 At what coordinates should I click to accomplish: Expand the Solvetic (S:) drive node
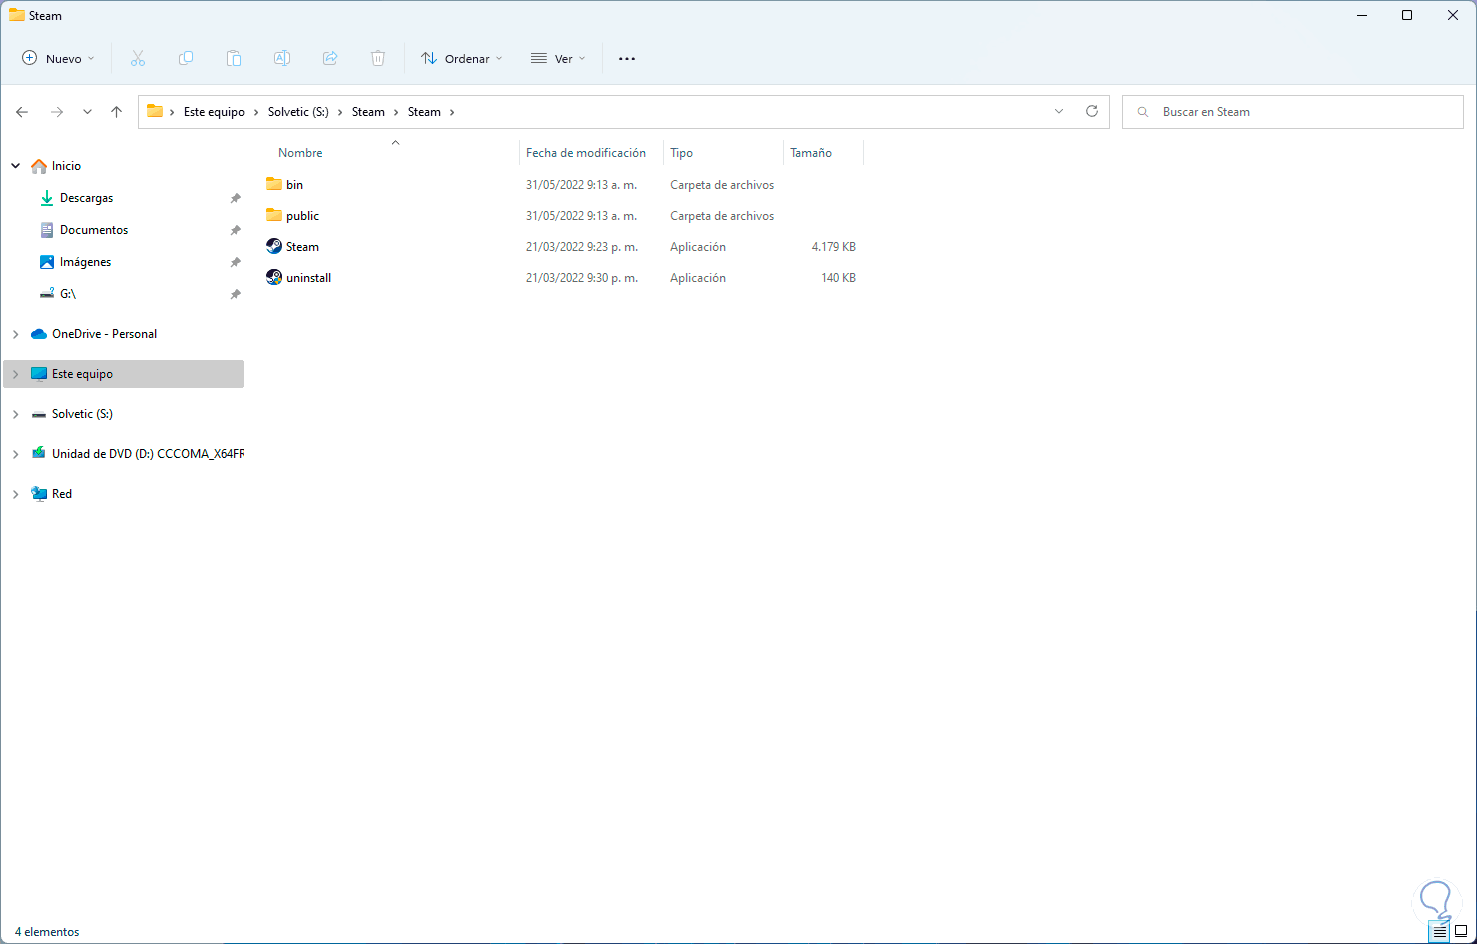(x=16, y=414)
